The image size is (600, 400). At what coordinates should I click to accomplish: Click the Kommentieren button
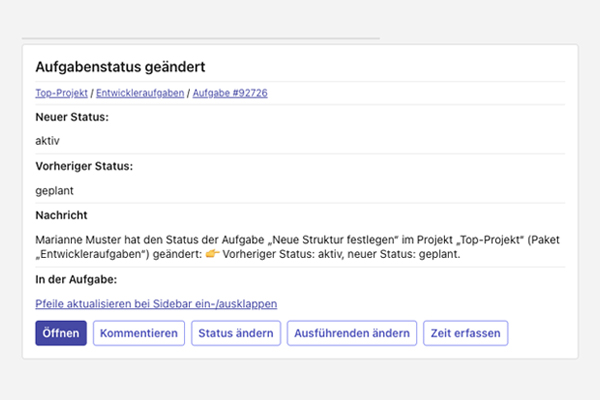click(139, 333)
